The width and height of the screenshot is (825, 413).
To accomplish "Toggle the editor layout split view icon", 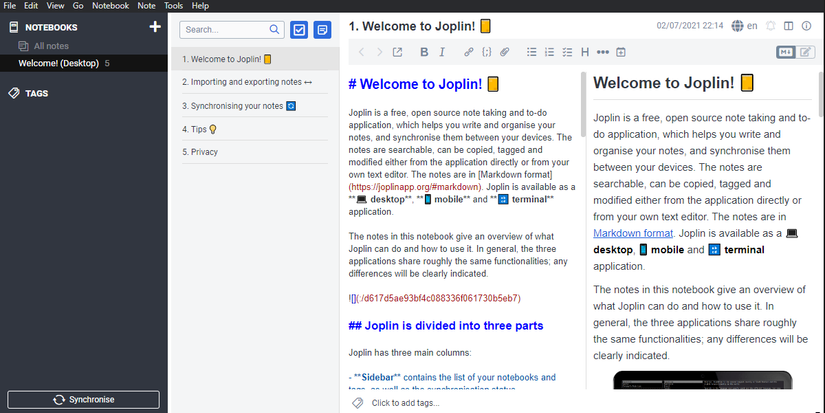I will [x=789, y=25].
